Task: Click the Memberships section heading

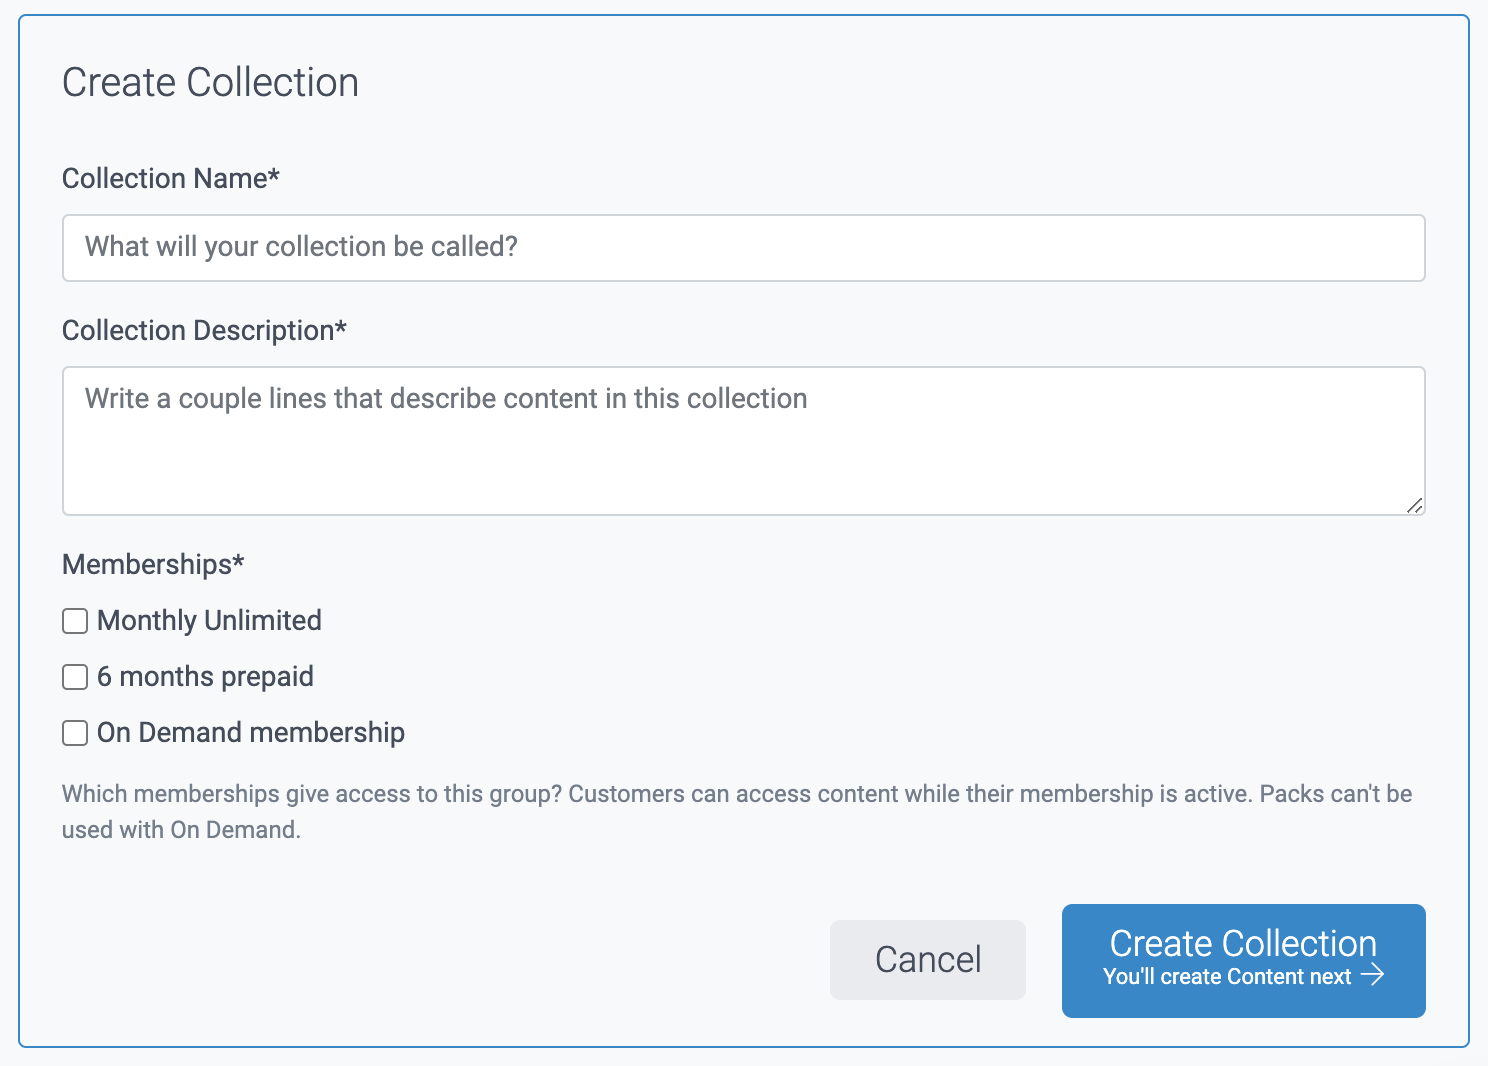Action: (x=152, y=564)
